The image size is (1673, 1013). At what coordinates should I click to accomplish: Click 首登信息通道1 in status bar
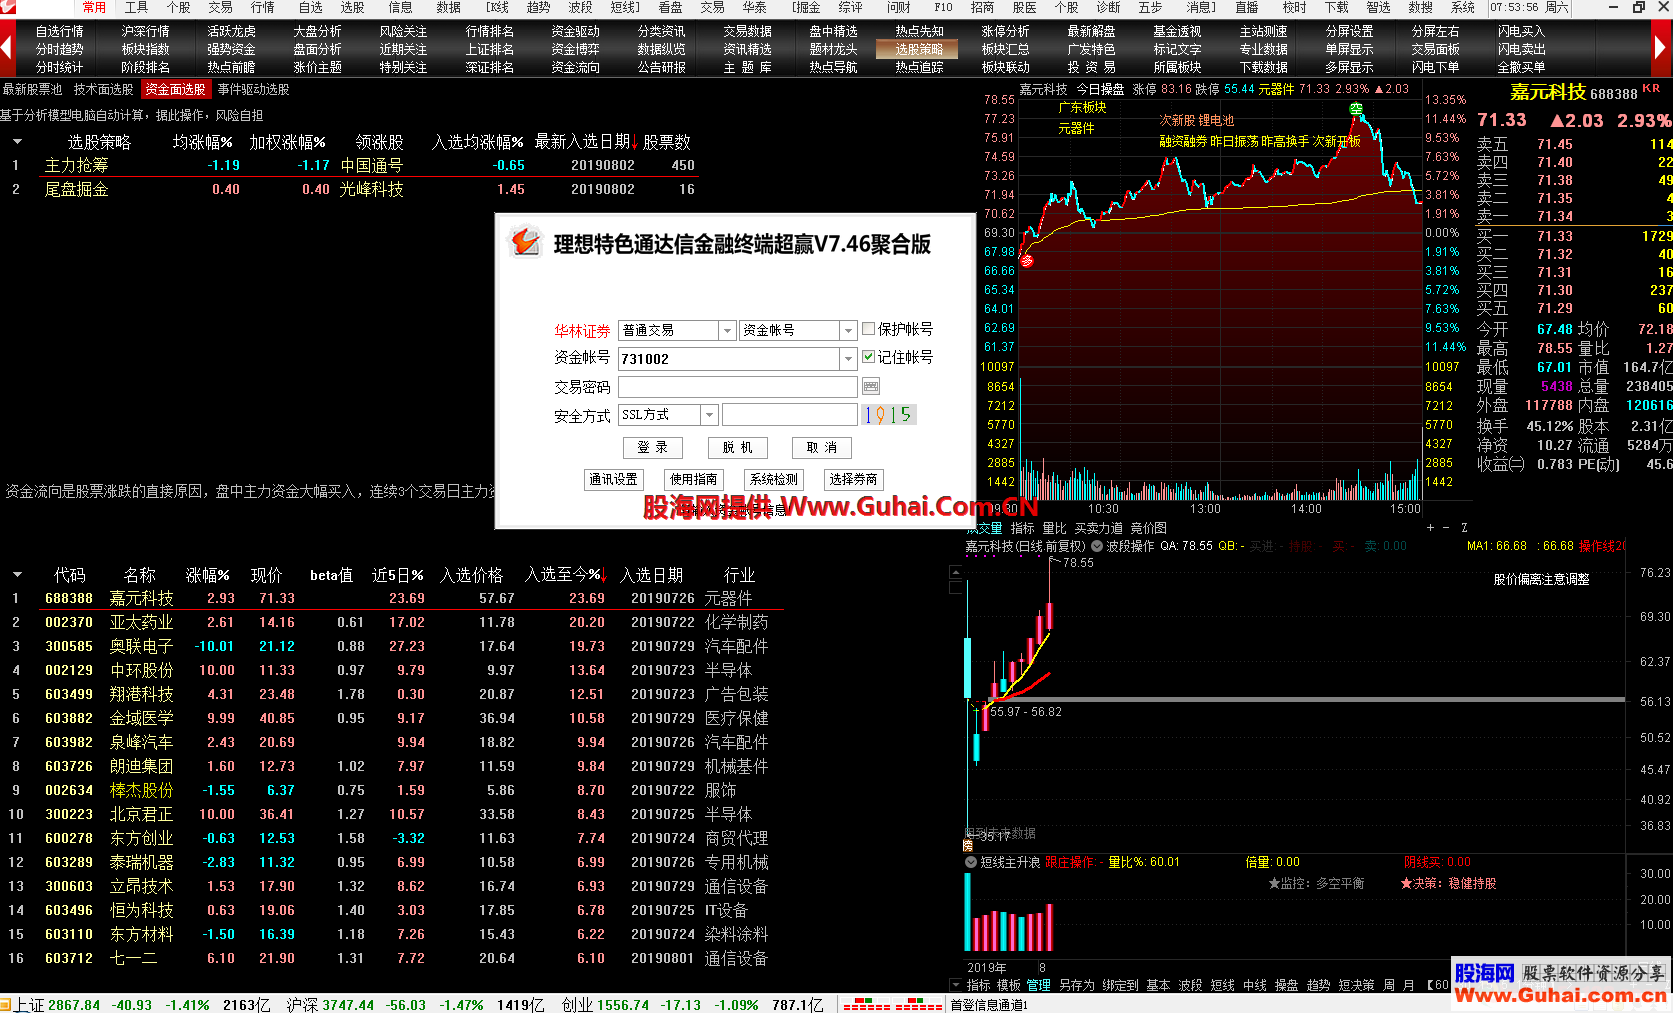989,1005
